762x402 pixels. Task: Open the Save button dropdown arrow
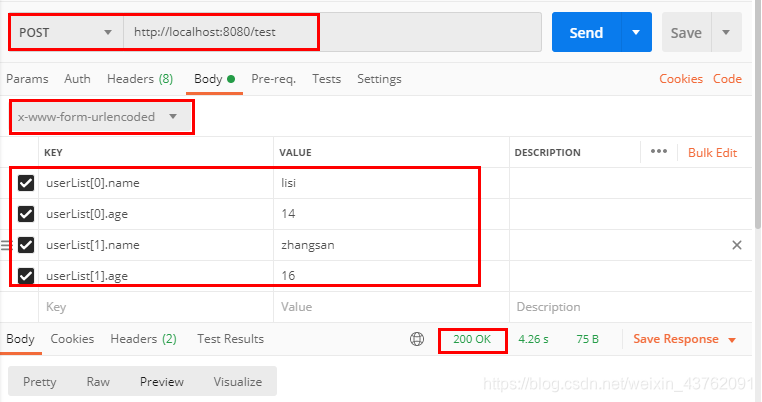coord(726,33)
